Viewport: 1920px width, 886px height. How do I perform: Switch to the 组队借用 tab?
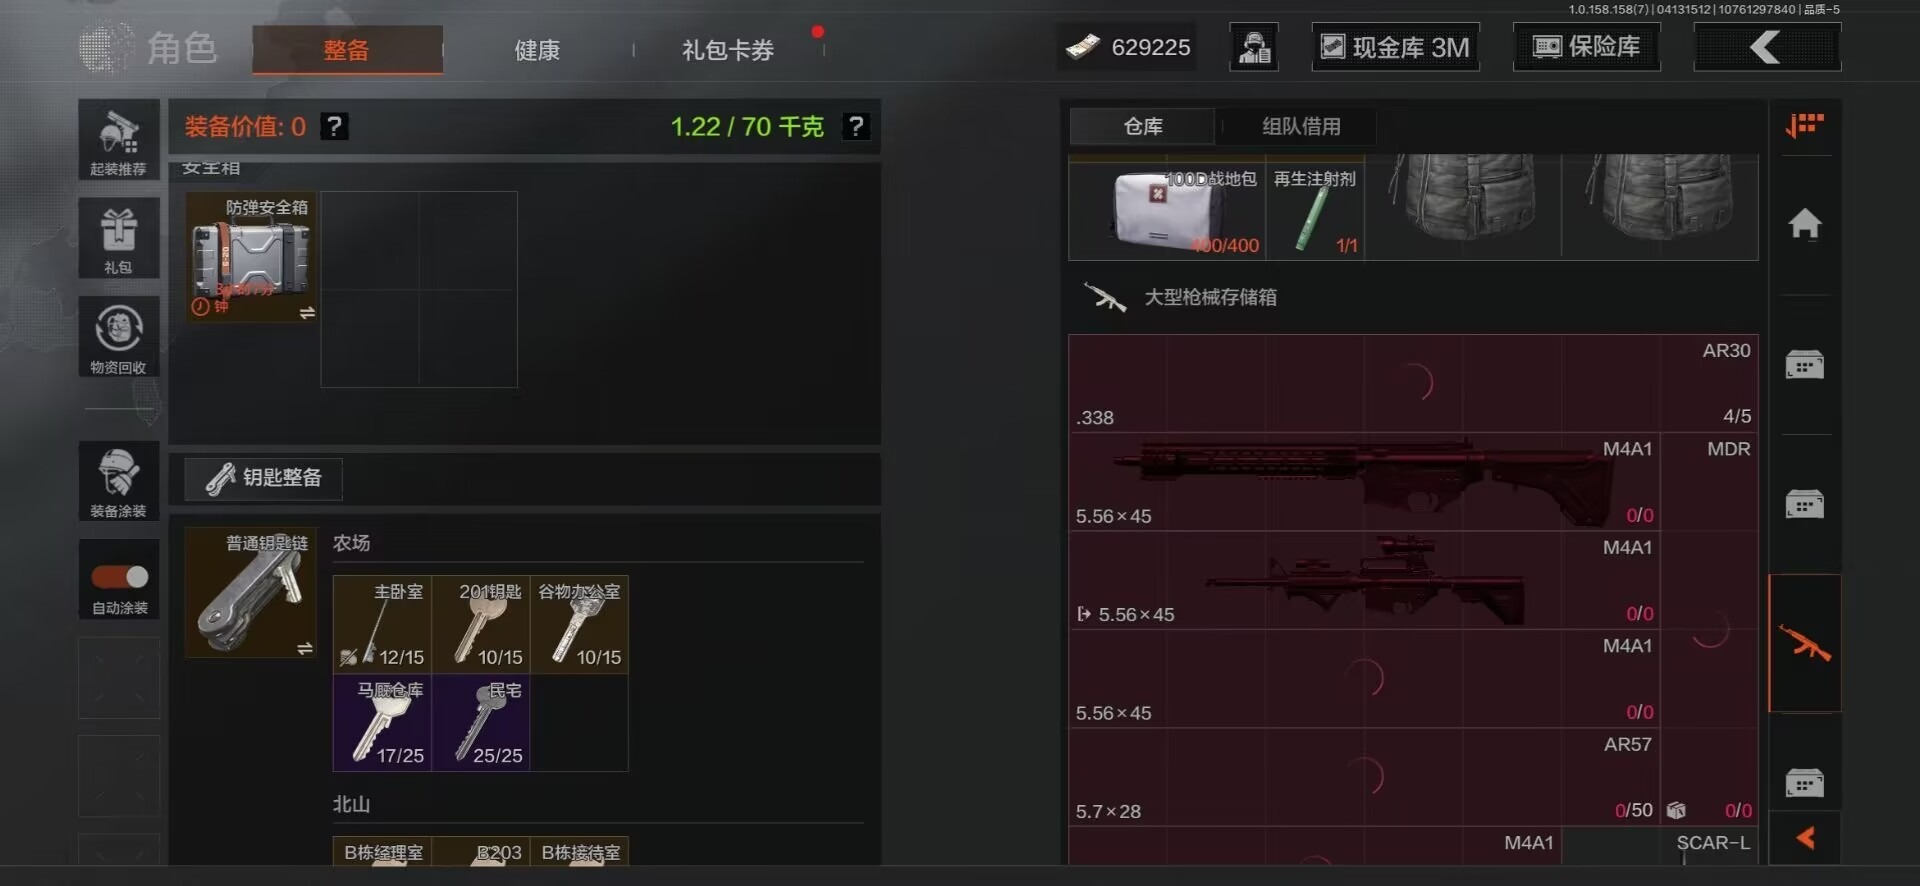point(1301,126)
